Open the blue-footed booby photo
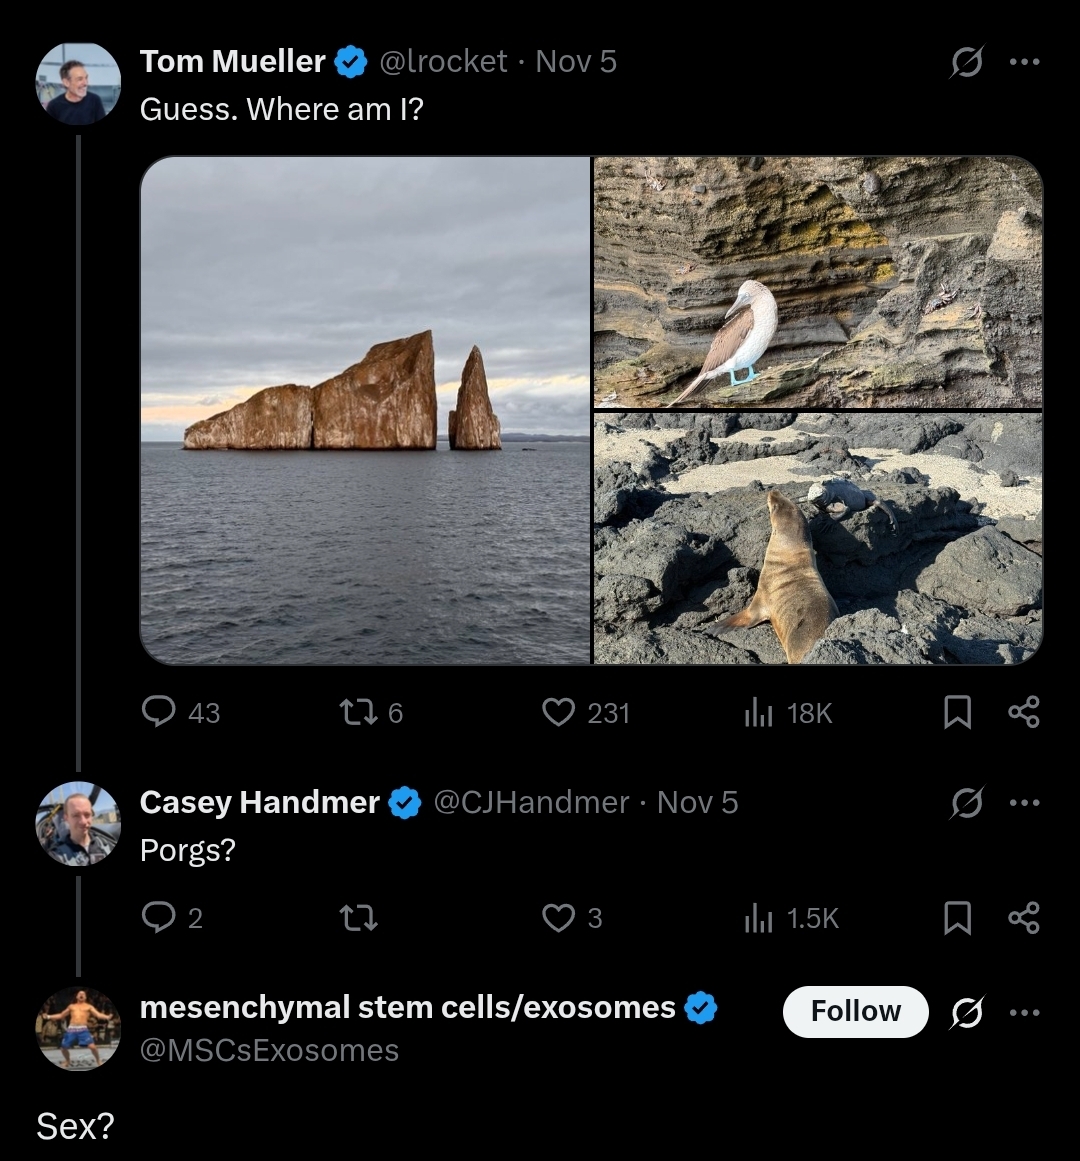The image size is (1080, 1161). click(818, 282)
